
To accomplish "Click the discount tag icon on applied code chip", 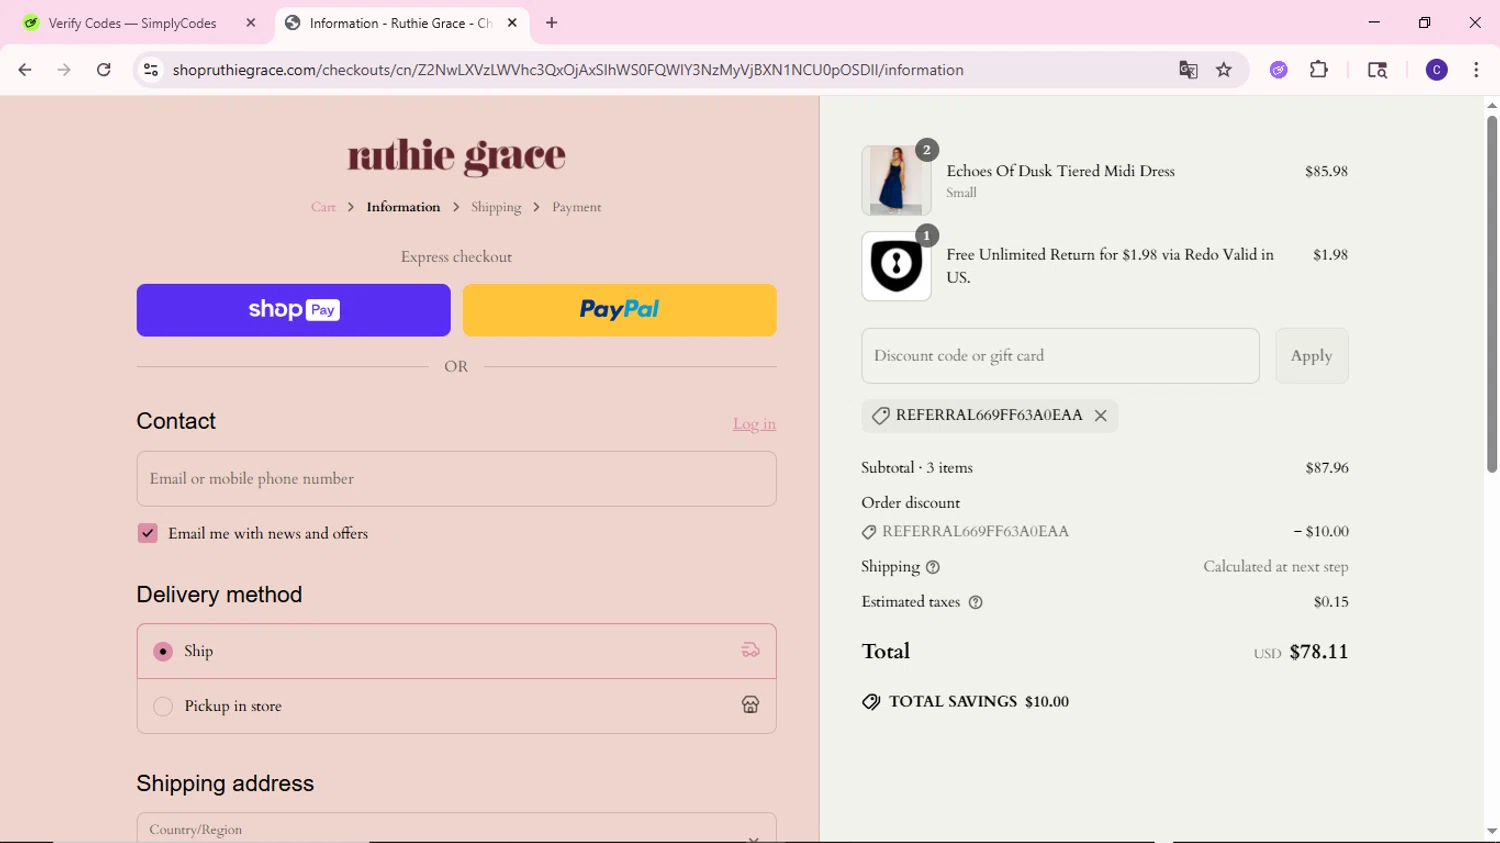I will [881, 416].
